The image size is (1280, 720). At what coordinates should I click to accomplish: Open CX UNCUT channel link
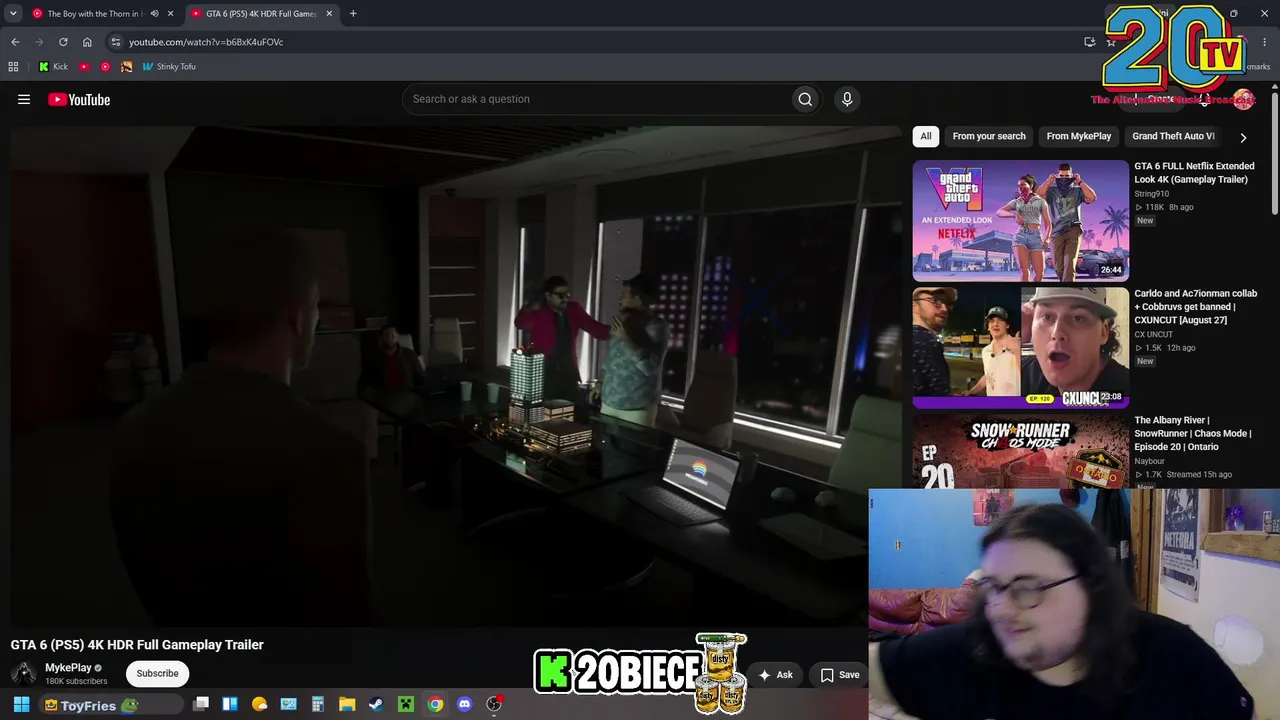(1154, 335)
